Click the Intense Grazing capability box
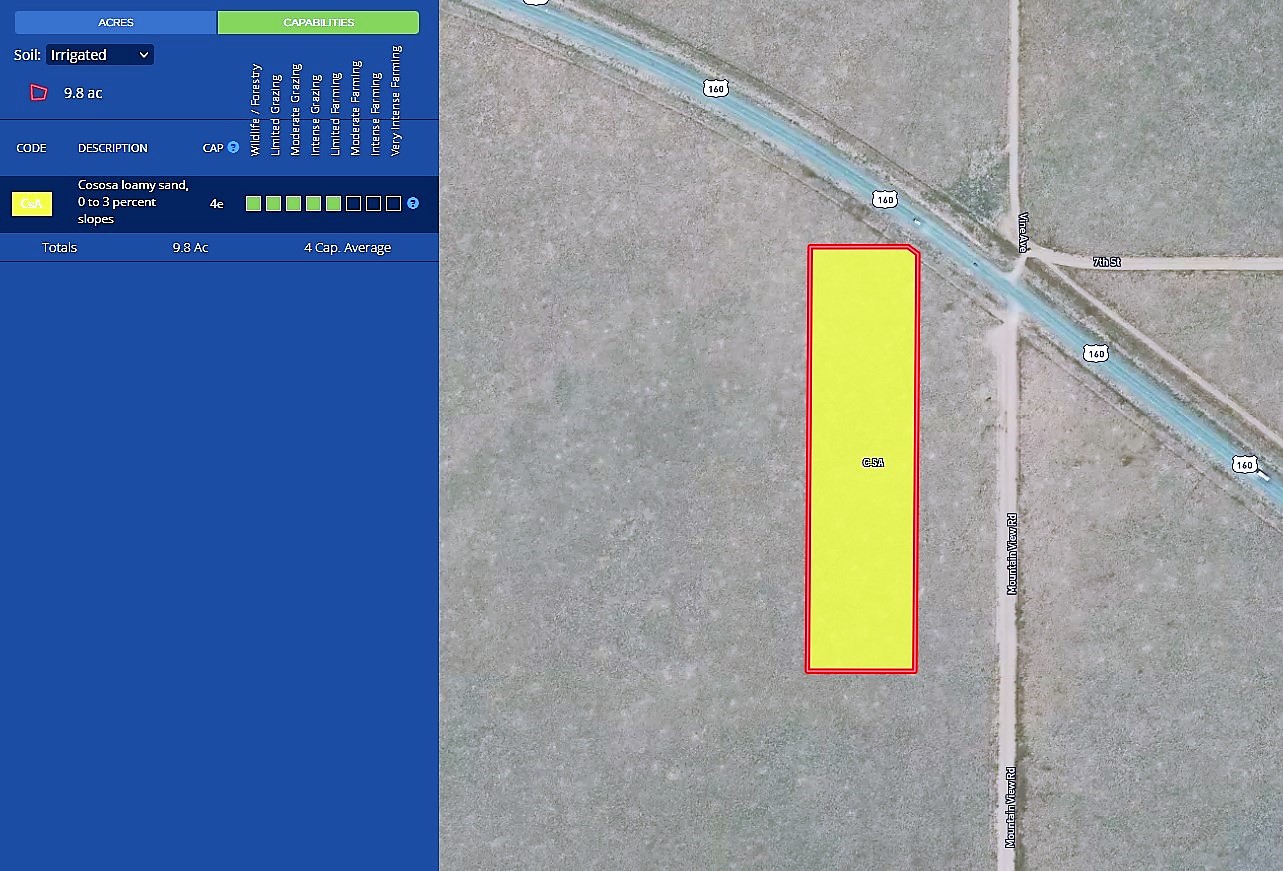Screen dimensions: 1283x871 tap(313, 204)
